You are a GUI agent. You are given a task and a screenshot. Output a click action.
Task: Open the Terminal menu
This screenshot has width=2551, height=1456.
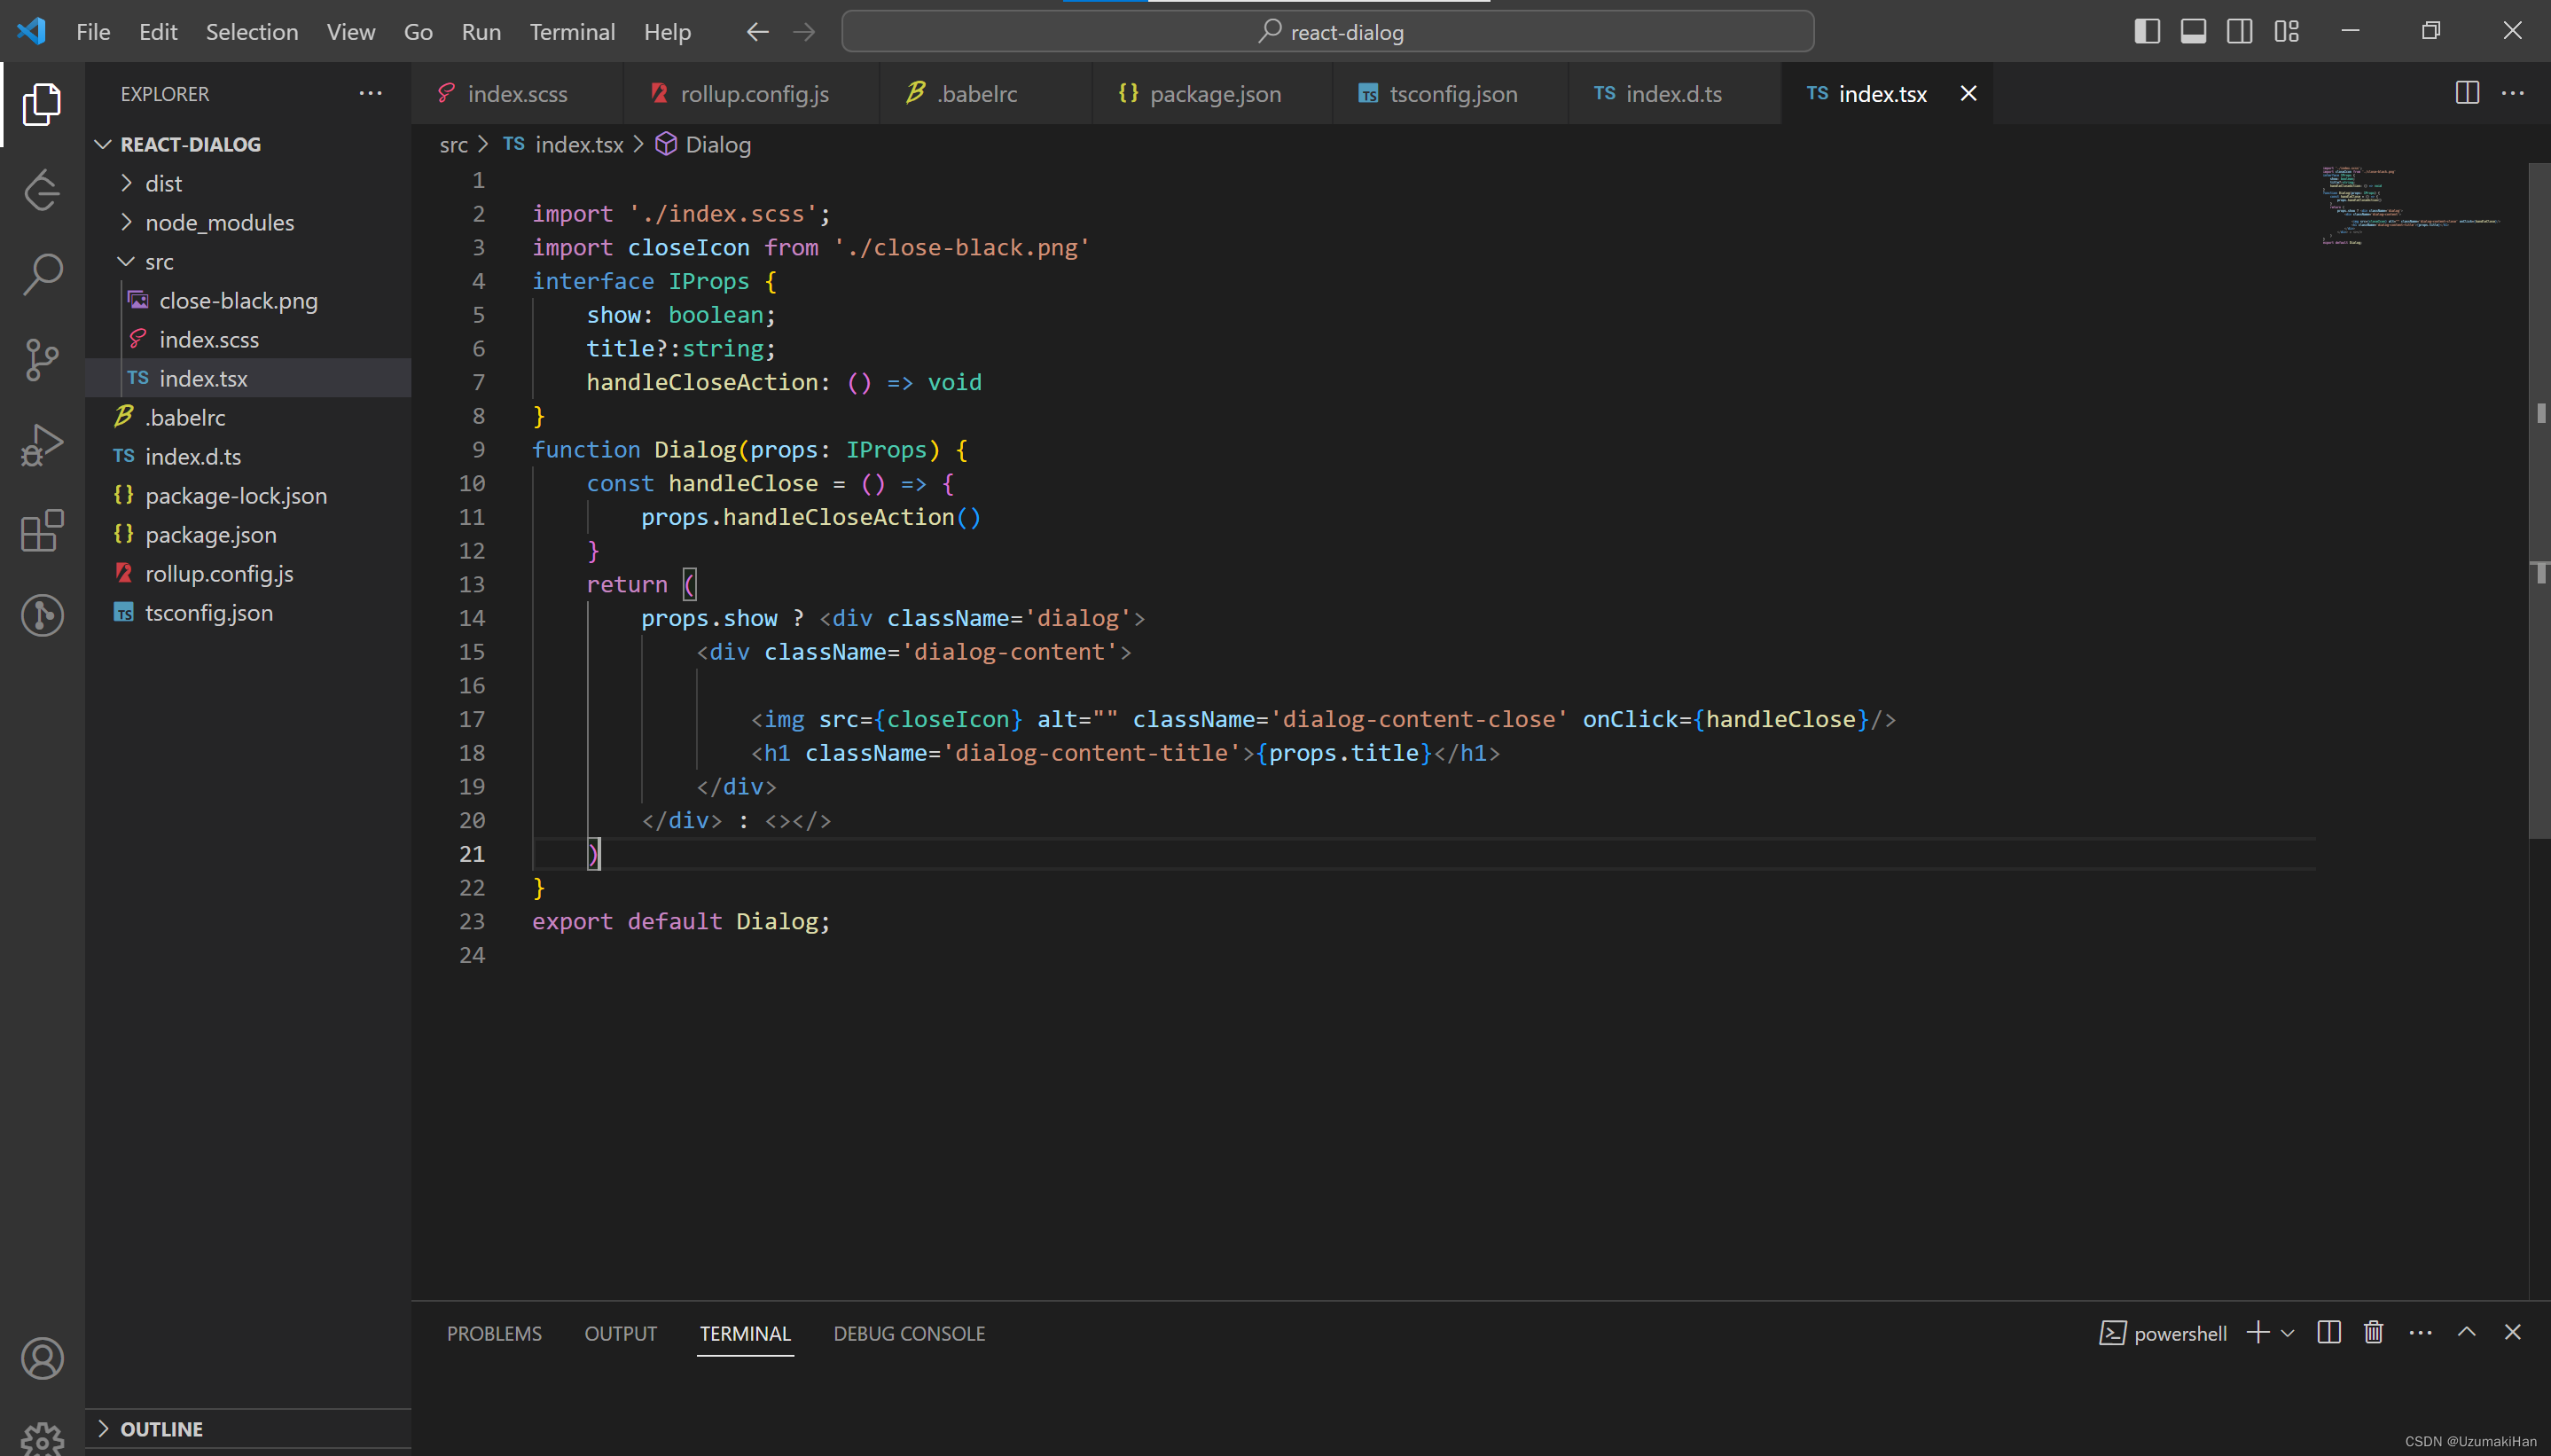pos(572,31)
